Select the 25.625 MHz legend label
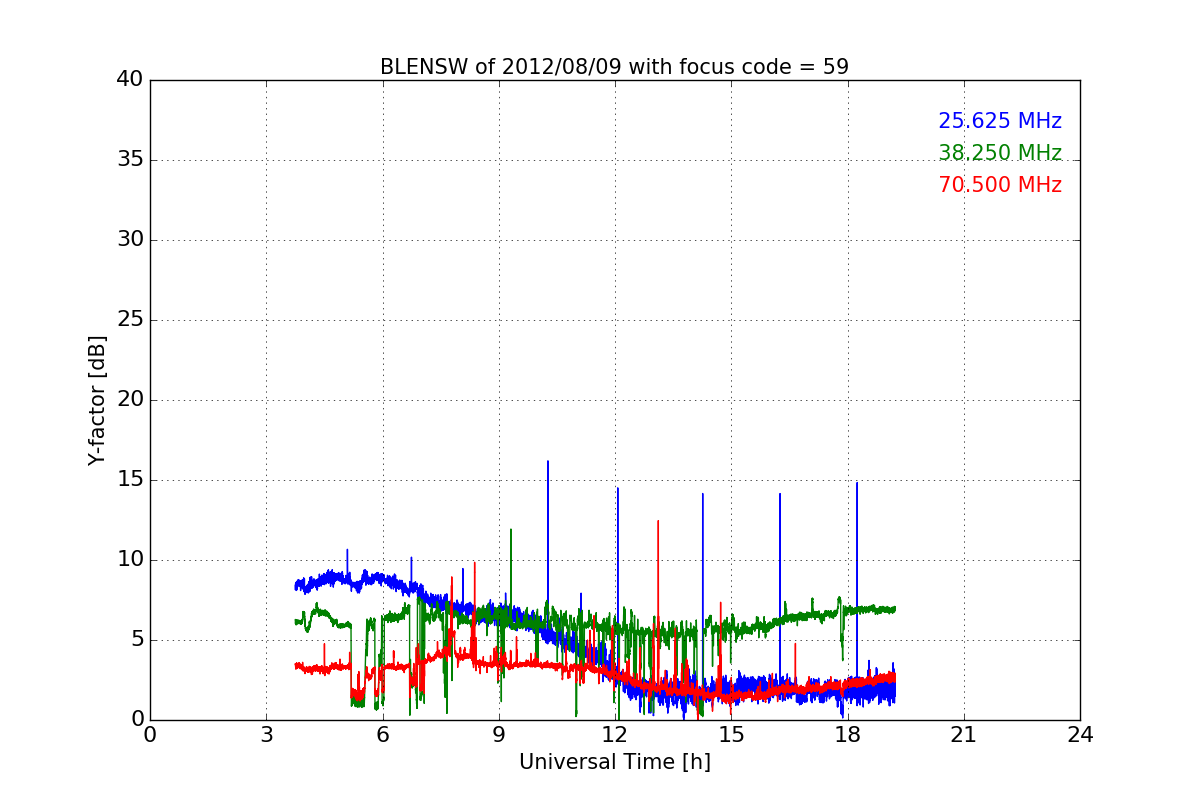This screenshot has height=800, width=1200. (1000, 121)
